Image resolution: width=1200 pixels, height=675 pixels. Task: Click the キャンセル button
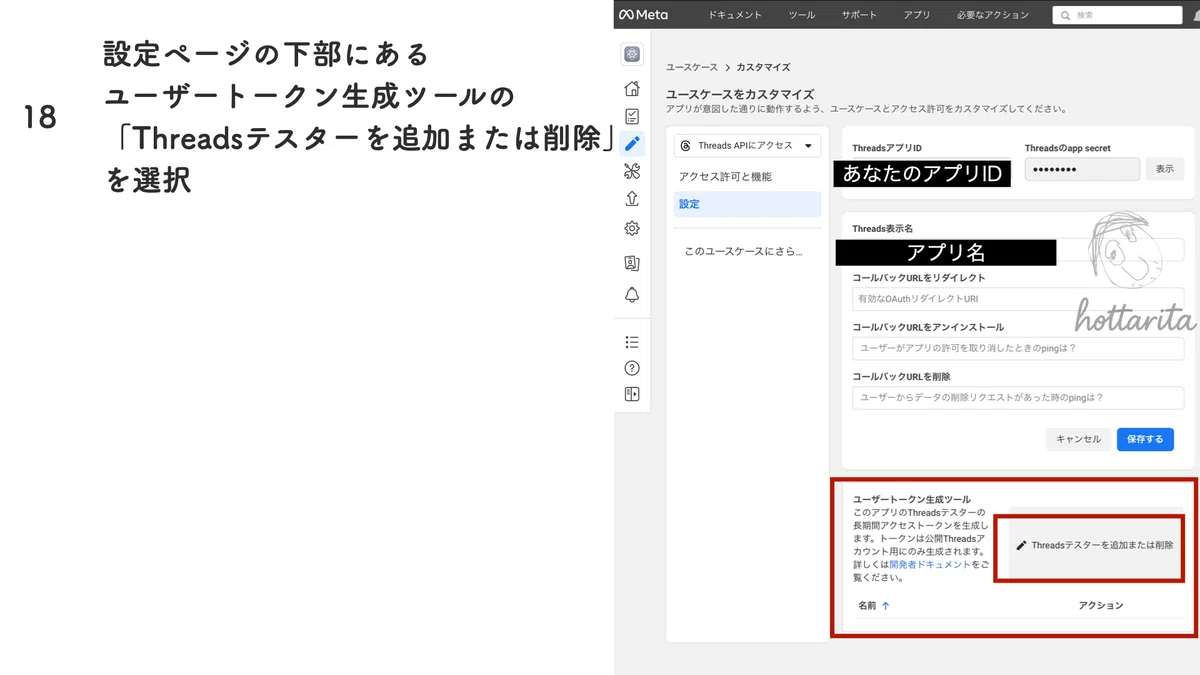coord(1078,439)
